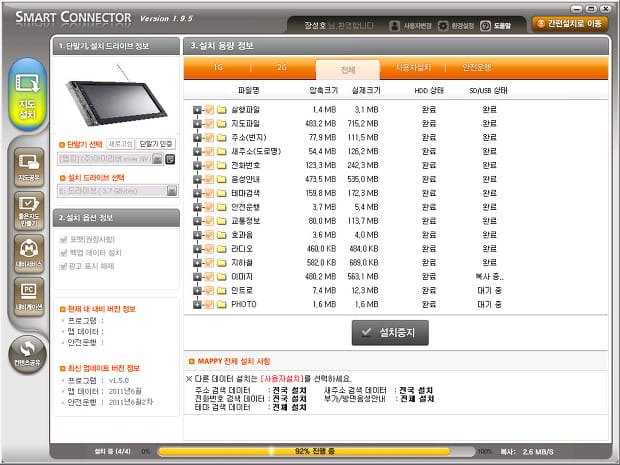Switch to the 사용자설치 tab
Screen dimensions: 620x465
412,68
